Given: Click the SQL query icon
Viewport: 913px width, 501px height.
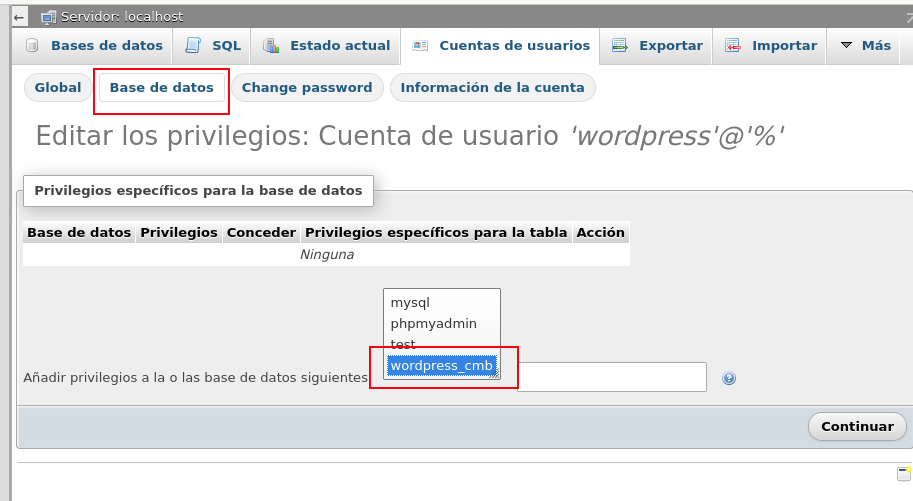Looking at the screenshot, I should [193, 46].
